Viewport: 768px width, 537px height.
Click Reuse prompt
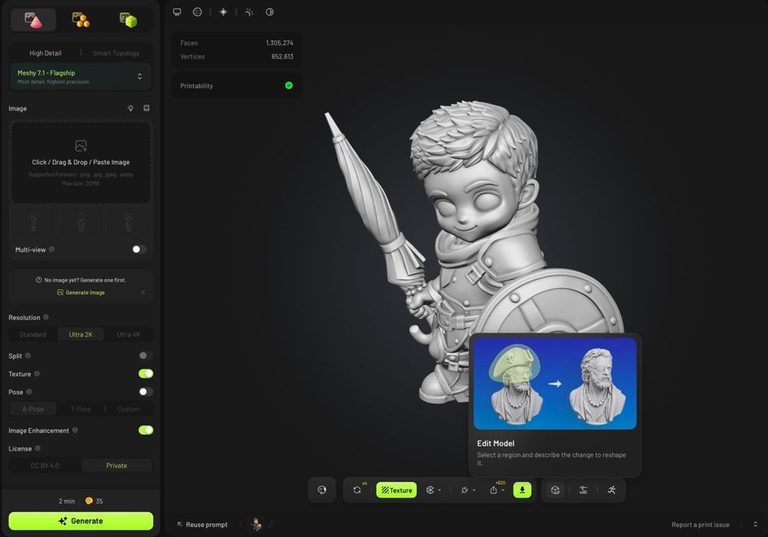click(x=202, y=524)
